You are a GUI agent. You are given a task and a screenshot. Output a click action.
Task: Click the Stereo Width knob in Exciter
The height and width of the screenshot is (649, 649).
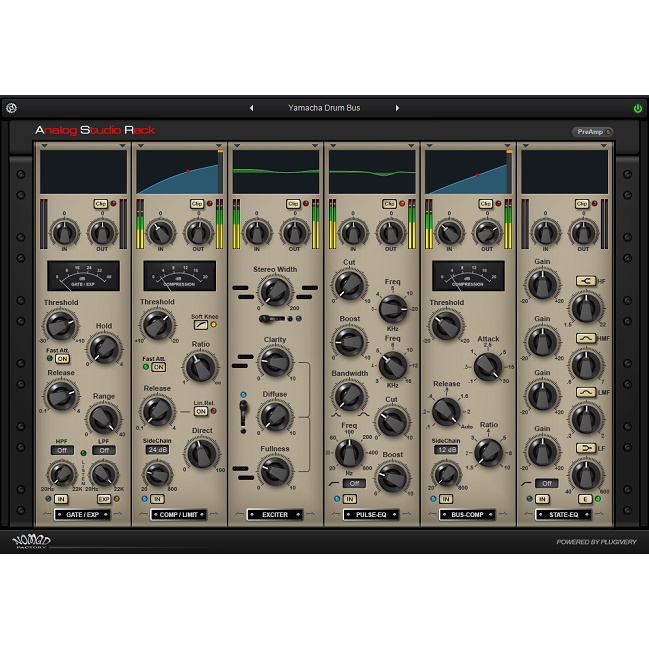click(x=275, y=292)
